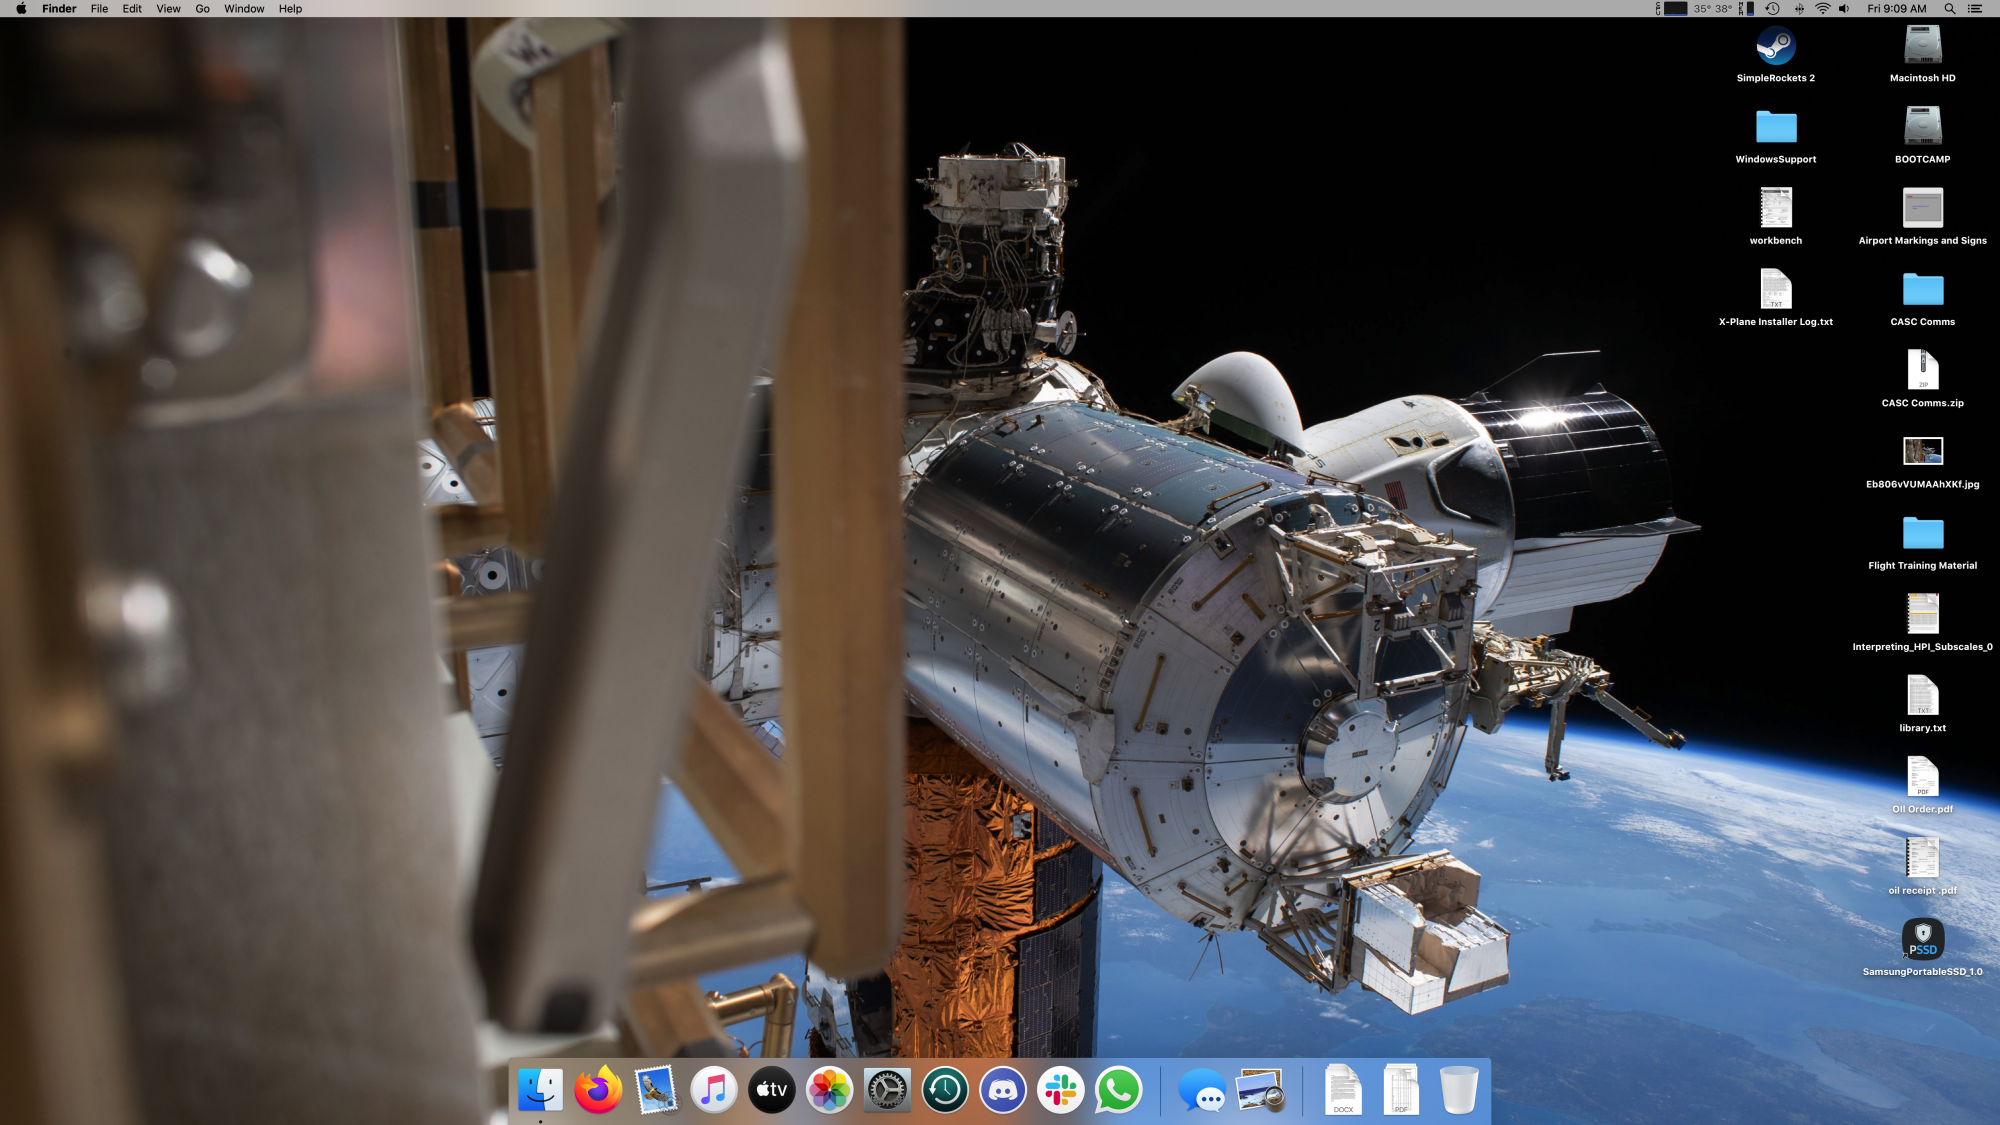
Task: Select the oil receipt .pdf file
Action: pos(1923,857)
